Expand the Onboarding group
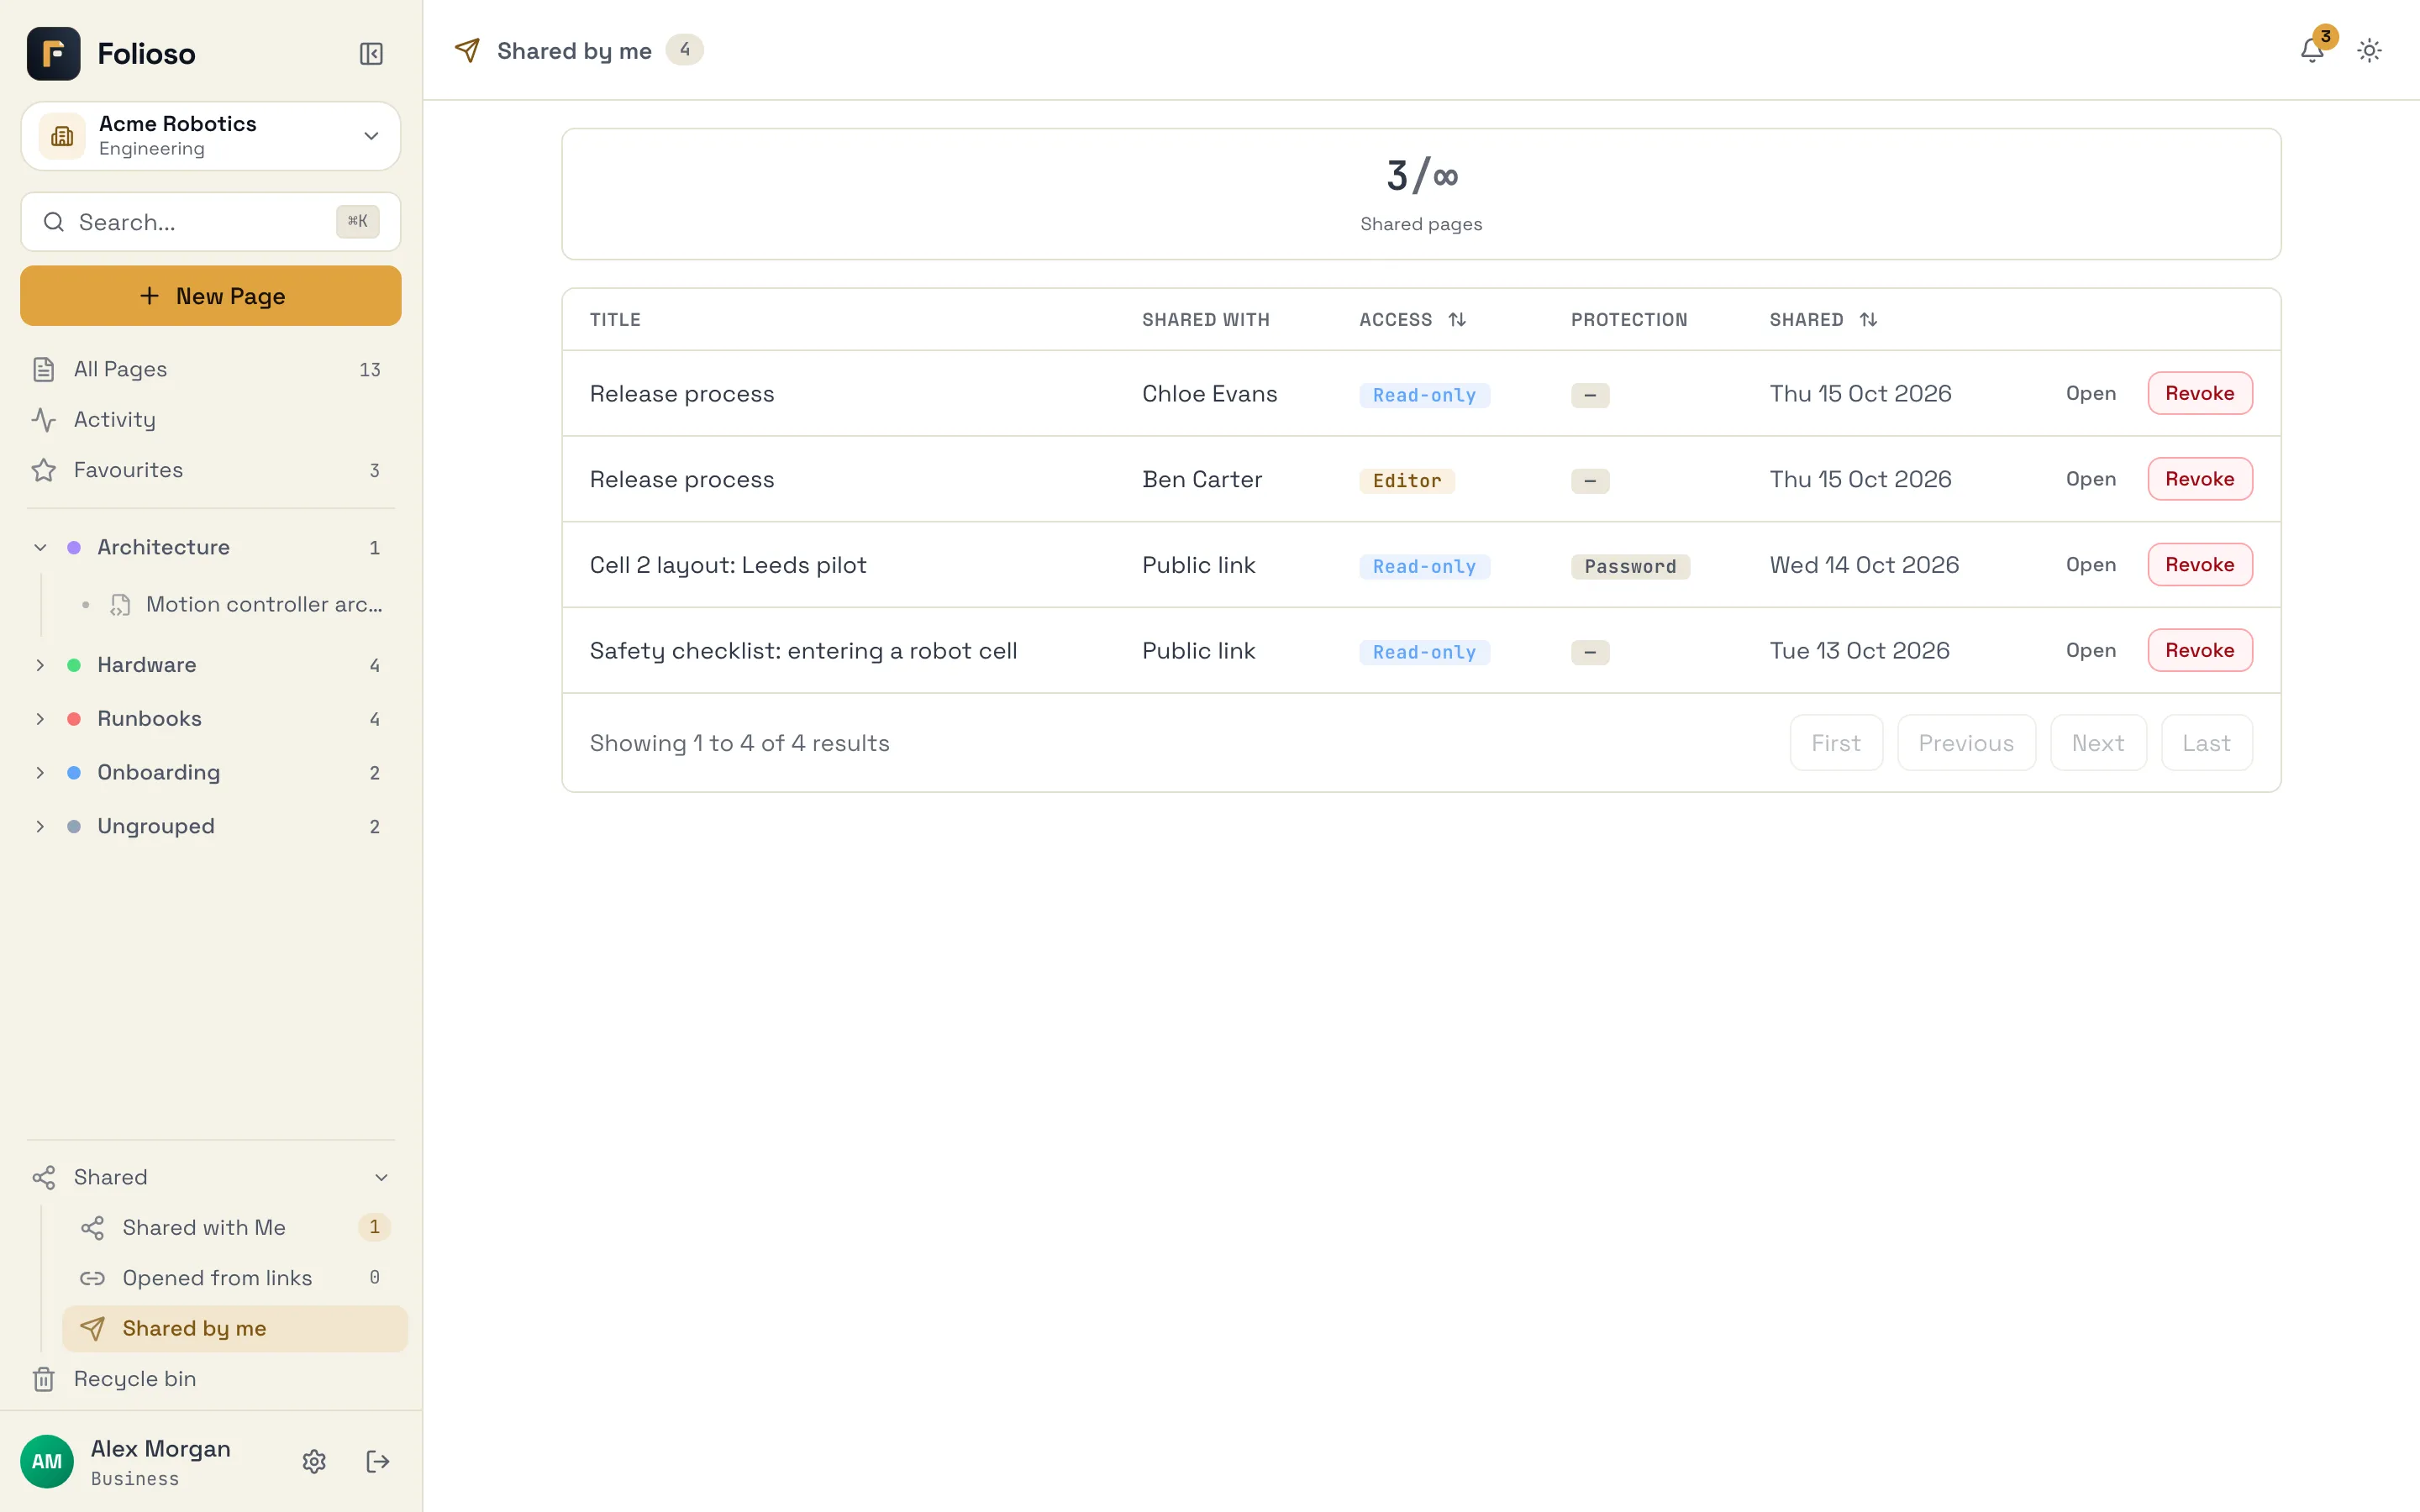Image resolution: width=2420 pixels, height=1512 pixels. pyautogui.click(x=40, y=772)
